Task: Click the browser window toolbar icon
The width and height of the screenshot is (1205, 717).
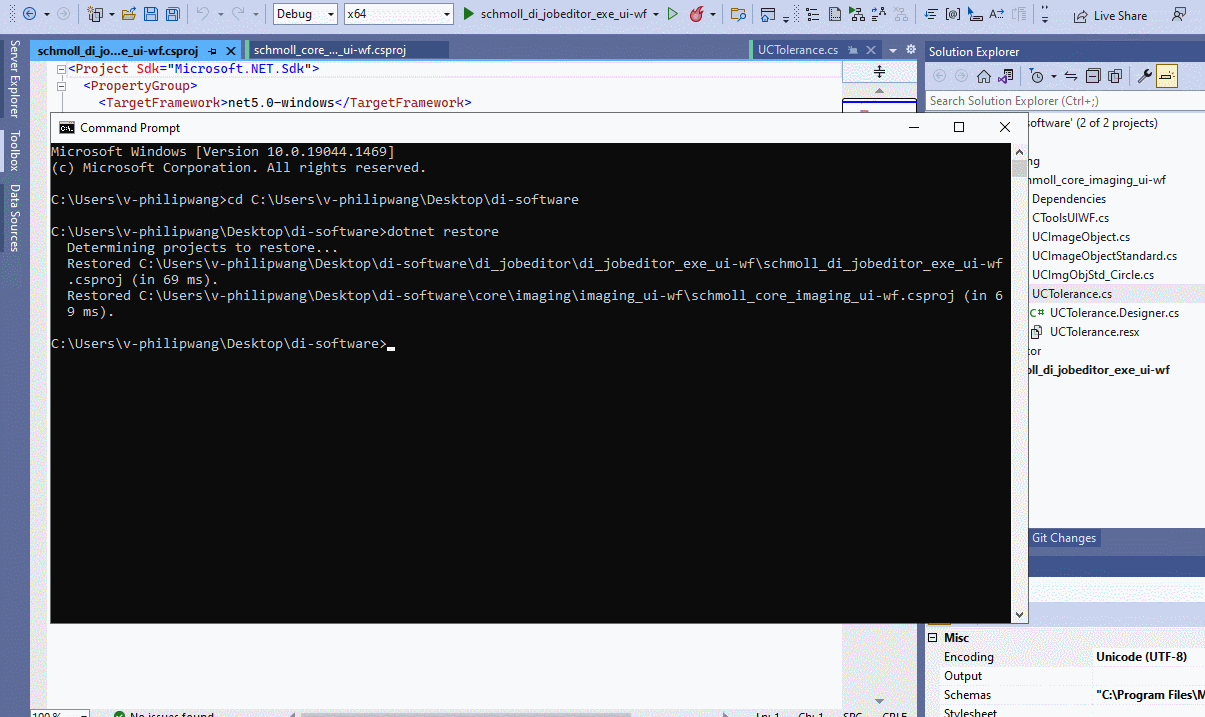Action: click(768, 14)
